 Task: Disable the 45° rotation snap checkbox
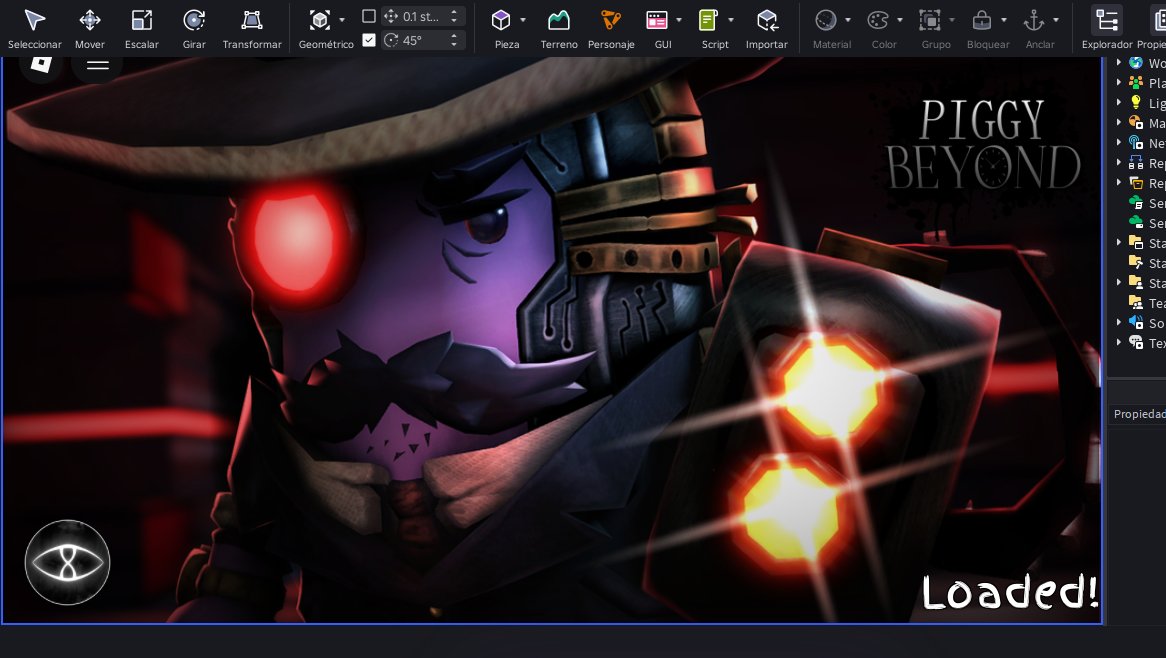point(369,40)
